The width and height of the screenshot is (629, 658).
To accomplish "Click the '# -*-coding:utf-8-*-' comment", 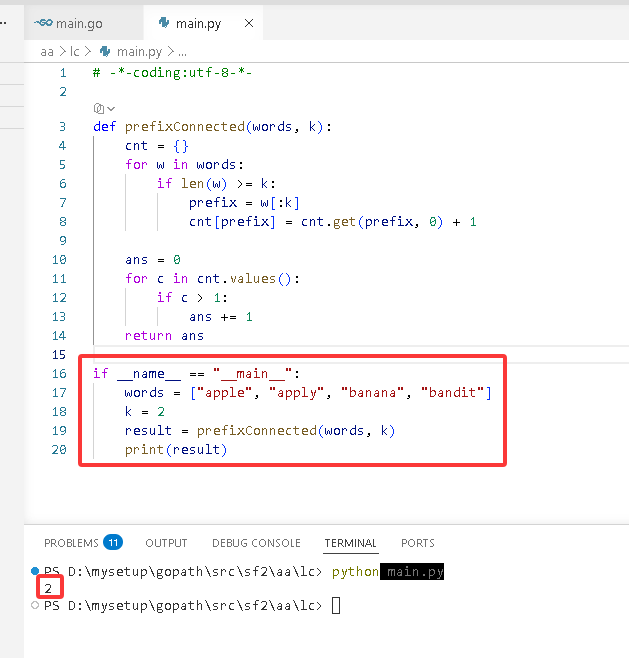I will (172, 73).
